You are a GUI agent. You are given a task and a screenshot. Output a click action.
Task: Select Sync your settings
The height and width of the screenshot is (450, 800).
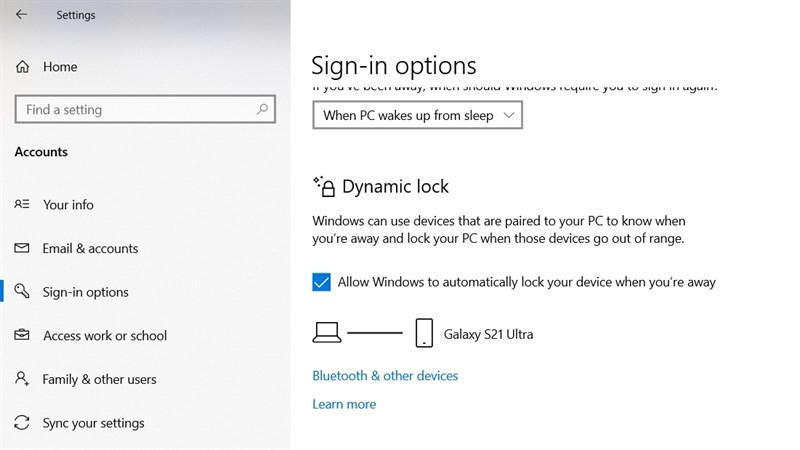93,423
